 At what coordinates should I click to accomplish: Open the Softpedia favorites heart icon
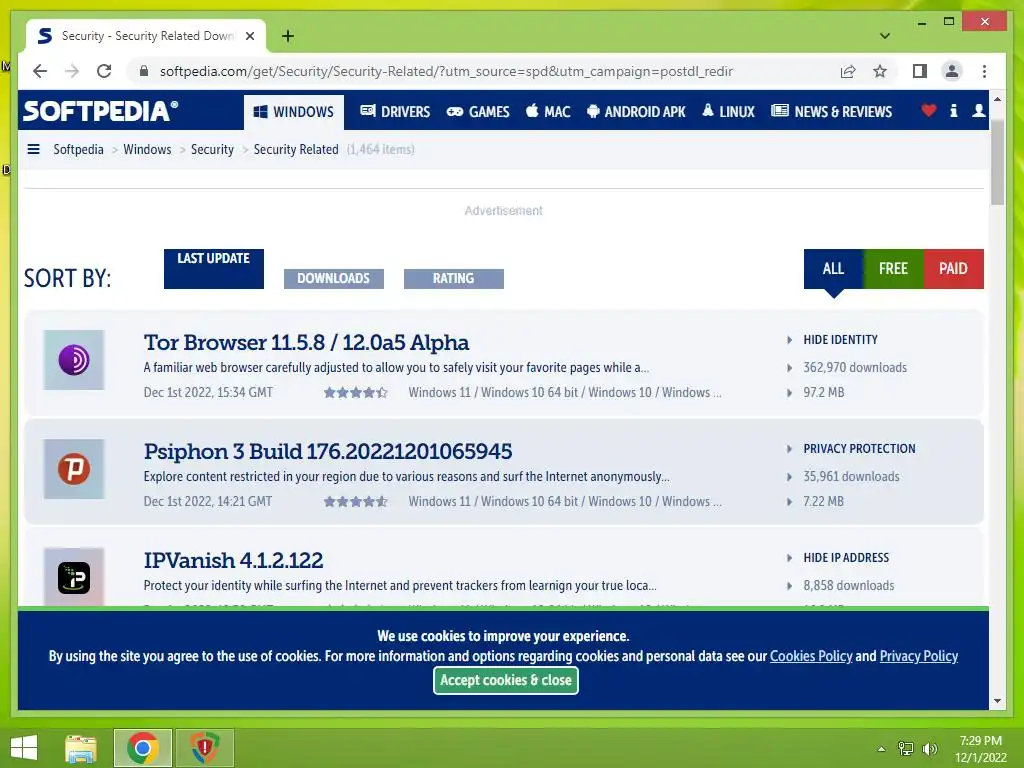(928, 110)
